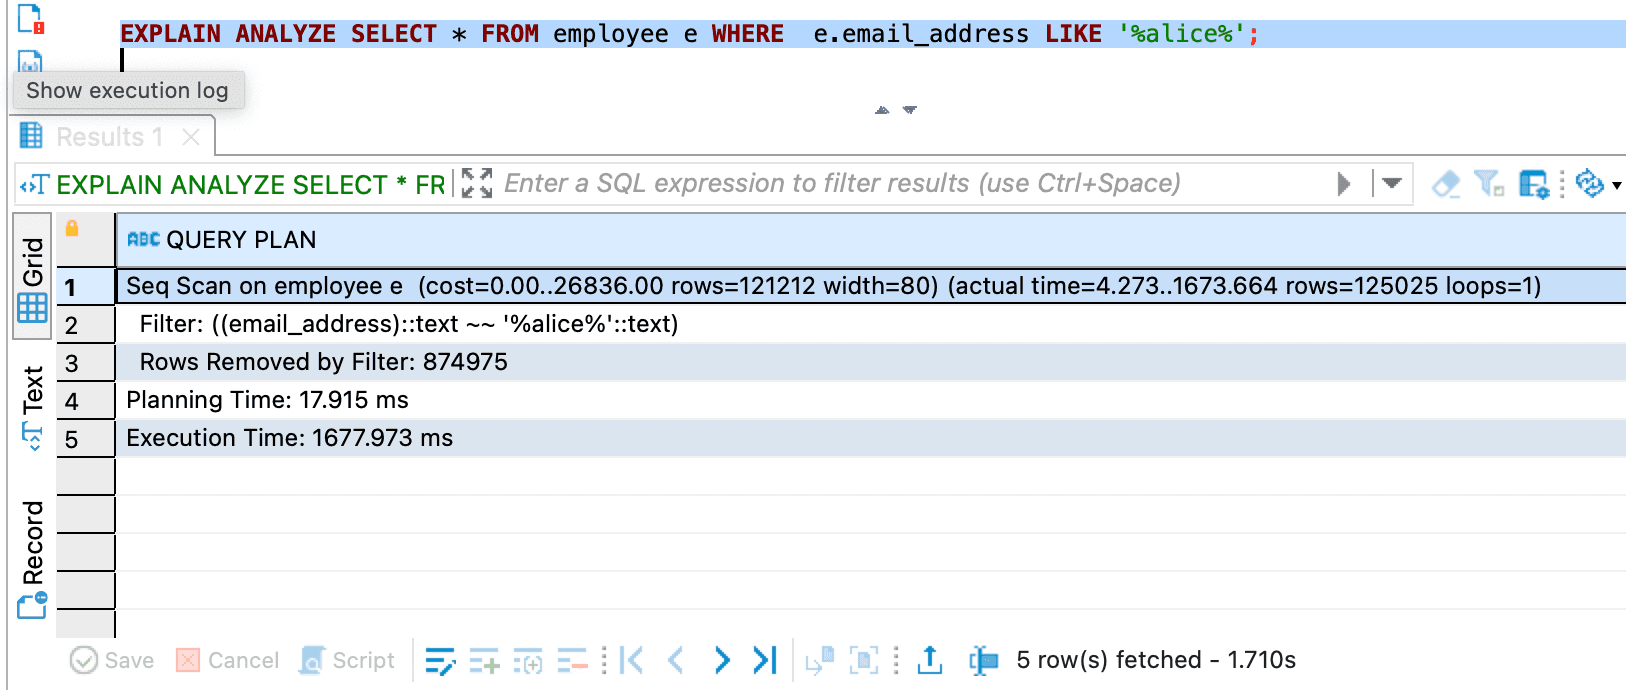Click the '5 row(s) fetched - 1.710s' status text
Viewport: 1626px width, 690px height.
(1156, 660)
